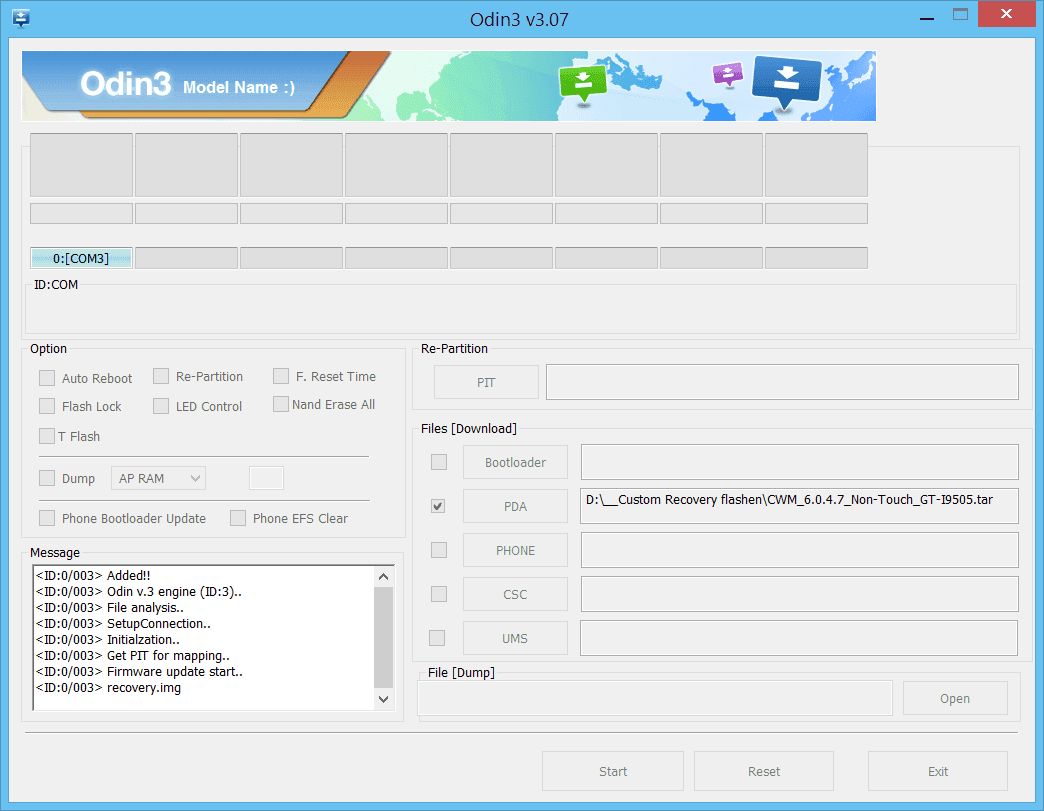Click the 'recovery.img' log line
This screenshot has width=1044, height=811.
click(x=109, y=687)
